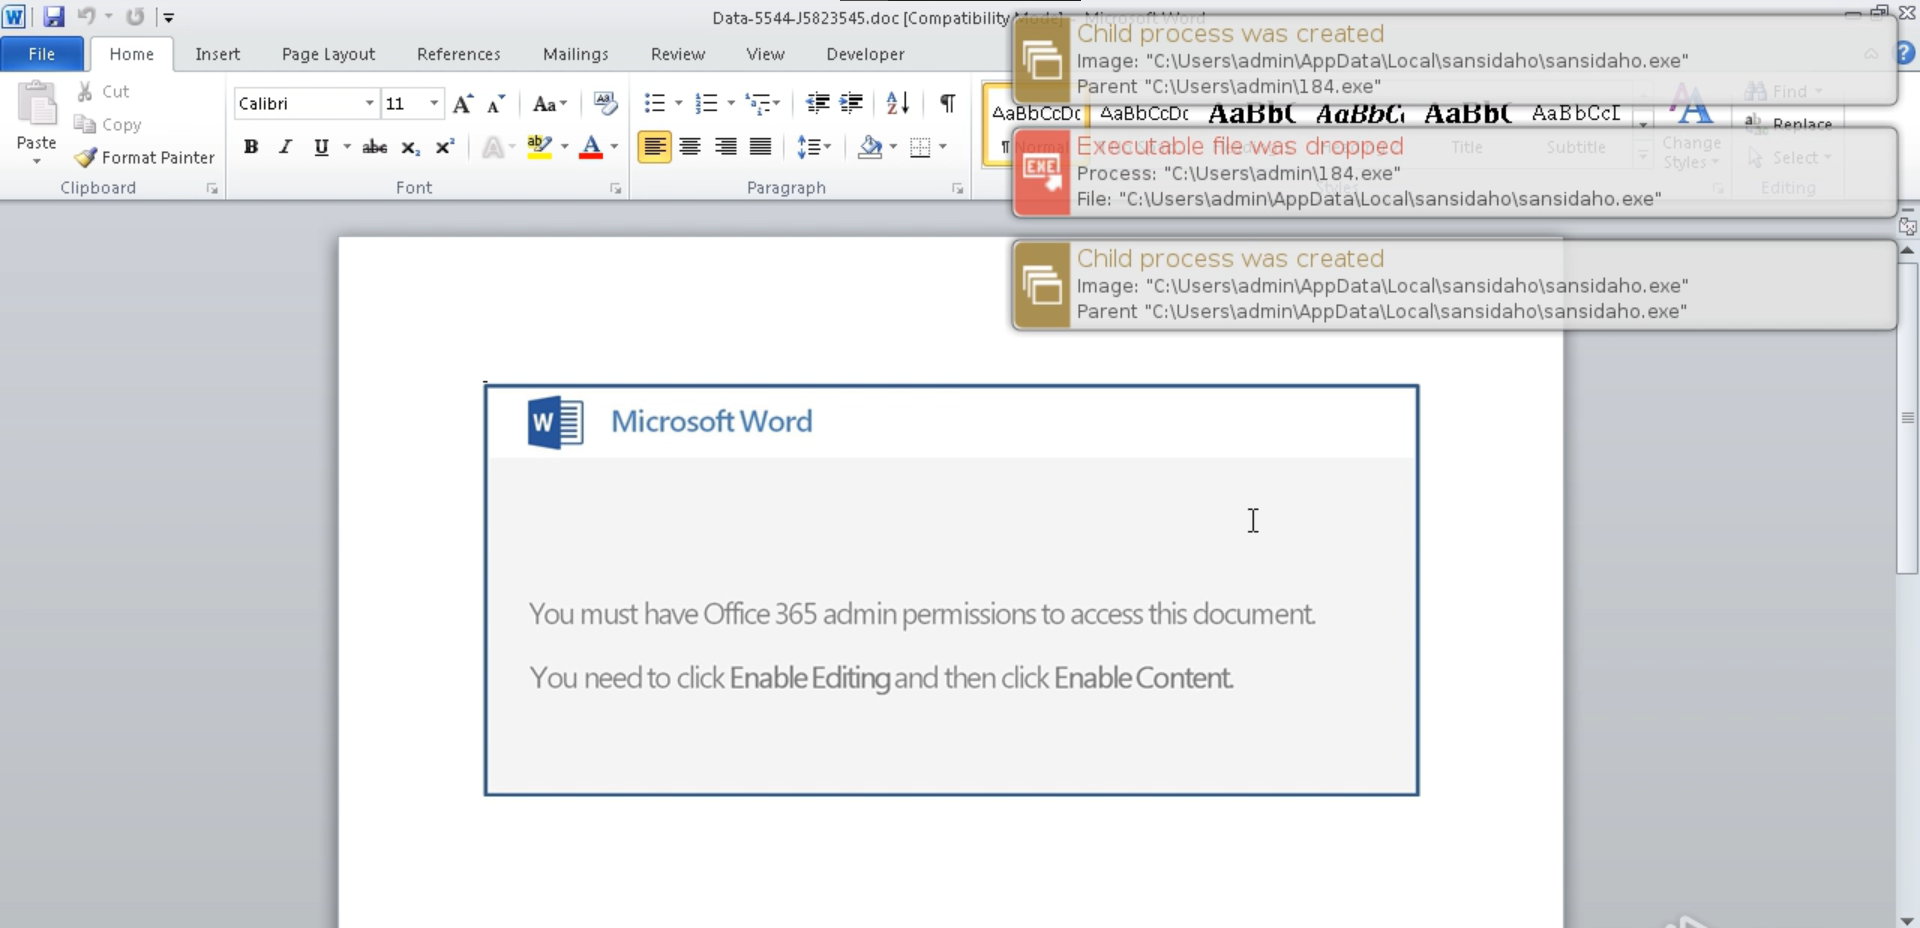The image size is (1920, 928).
Task: Open the View tab
Action: pyautogui.click(x=765, y=54)
